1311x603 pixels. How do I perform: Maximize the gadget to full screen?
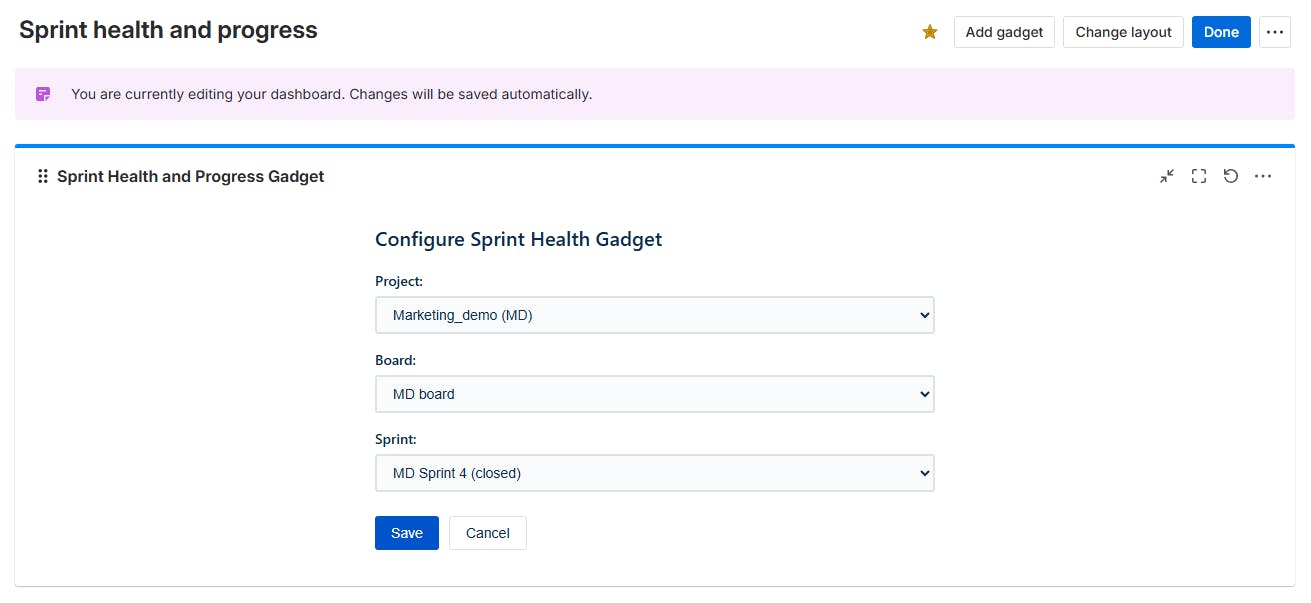tap(1199, 176)
